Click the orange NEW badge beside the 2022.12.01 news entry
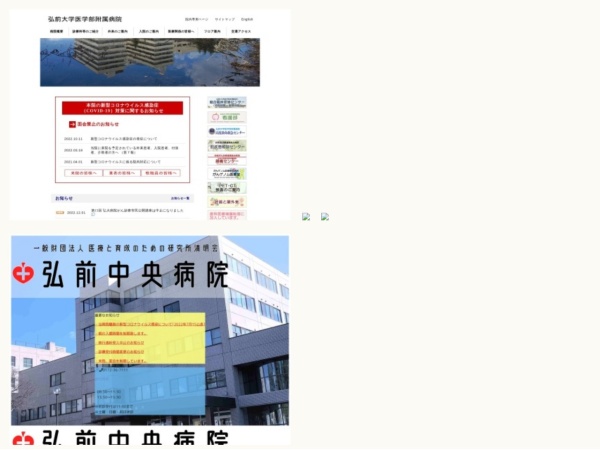The image size is (600, 450). point(60,212)
